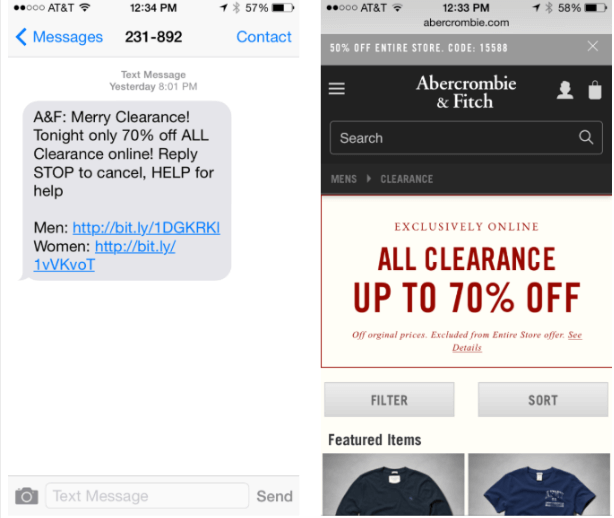Viewport: 614px width, 518px height.
Task: Open the Women bit.ly link
Action: point(105,256)
